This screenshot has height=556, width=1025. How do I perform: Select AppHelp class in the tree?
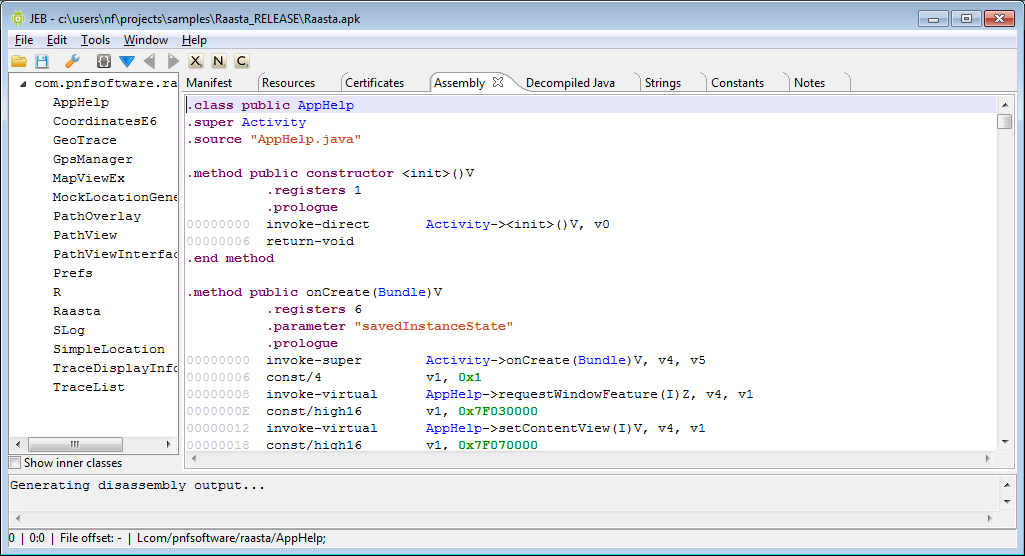(x=80, y=103)
